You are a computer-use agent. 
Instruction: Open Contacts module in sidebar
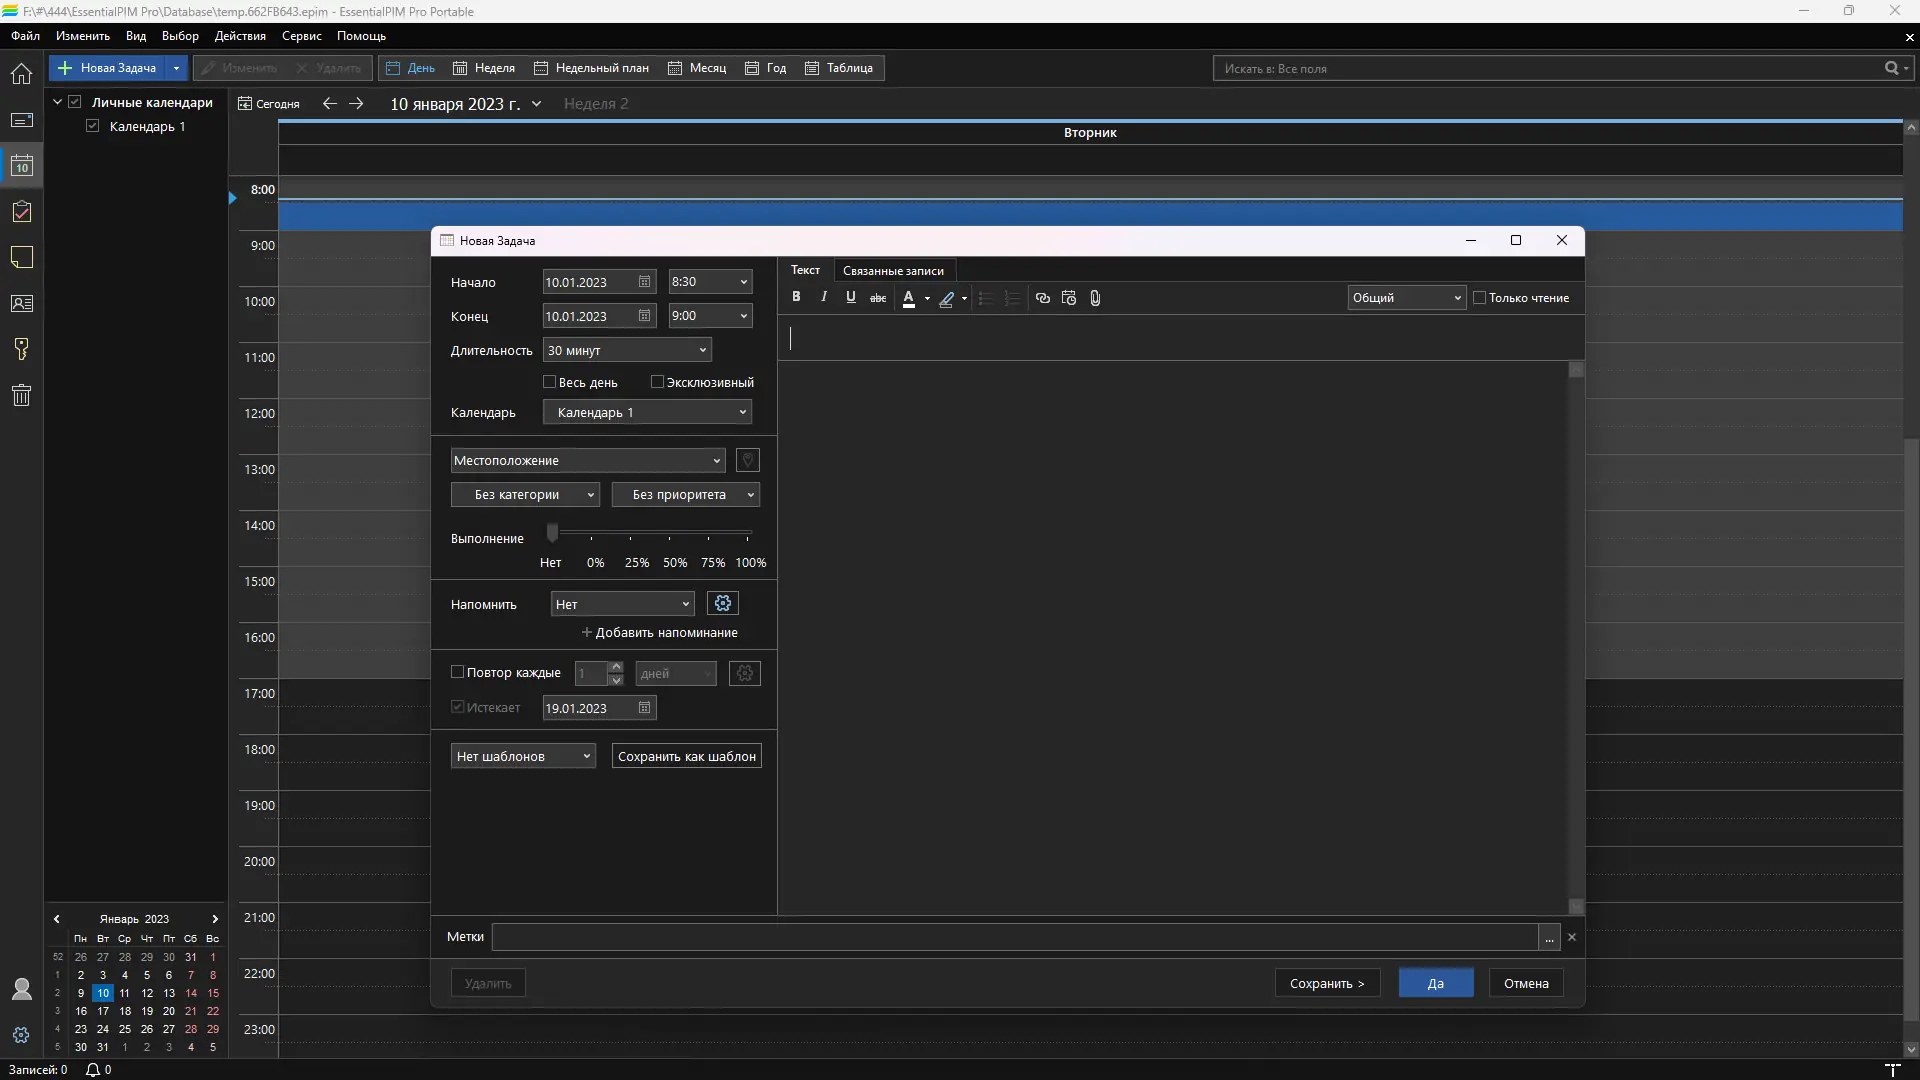pyautogui.click(x=21, y=303)
